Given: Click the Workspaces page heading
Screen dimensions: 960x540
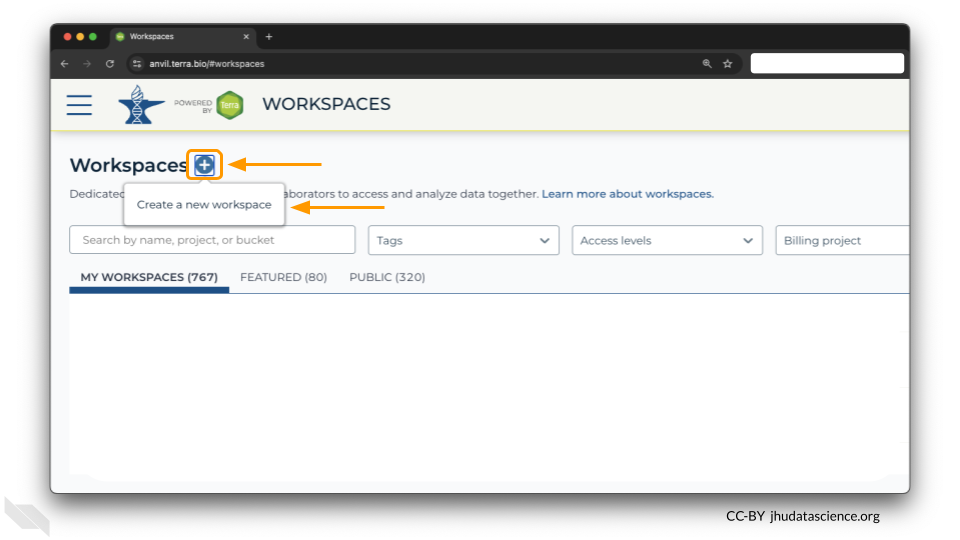Looking at the screenshot, I should tap(129, 165).
